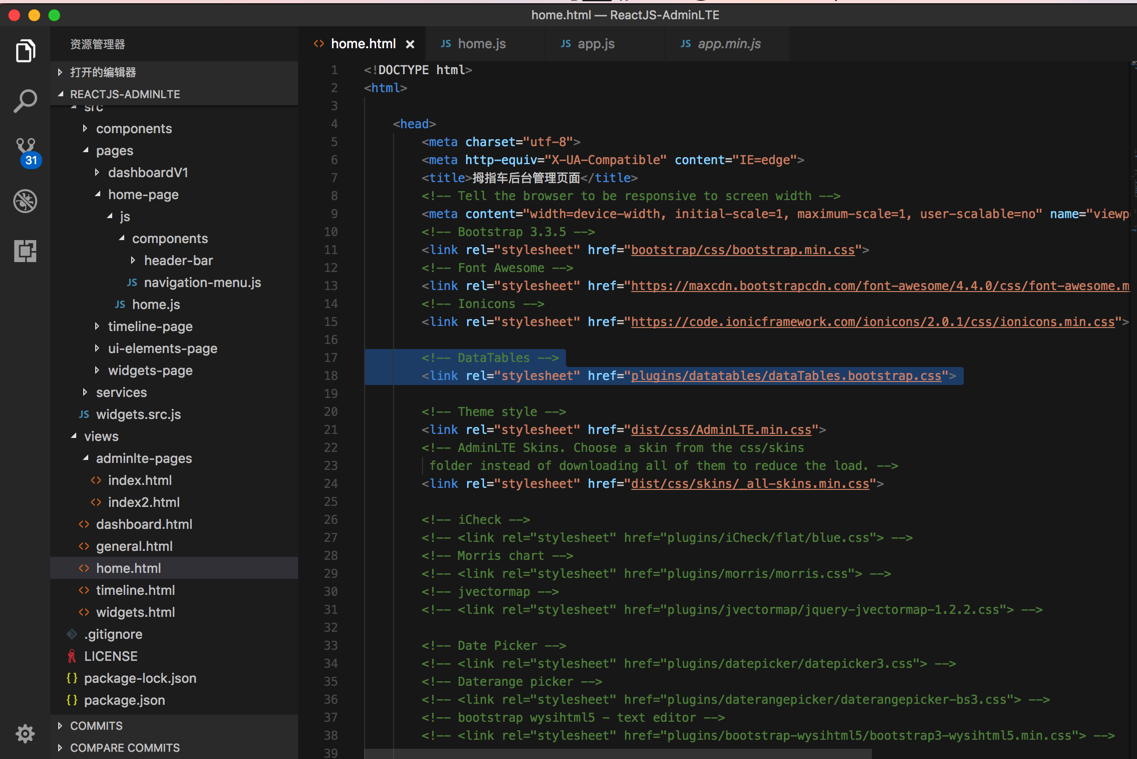Close the home.html editor tab
This screenshot has height=759, width=1137.
coord(410,44)
